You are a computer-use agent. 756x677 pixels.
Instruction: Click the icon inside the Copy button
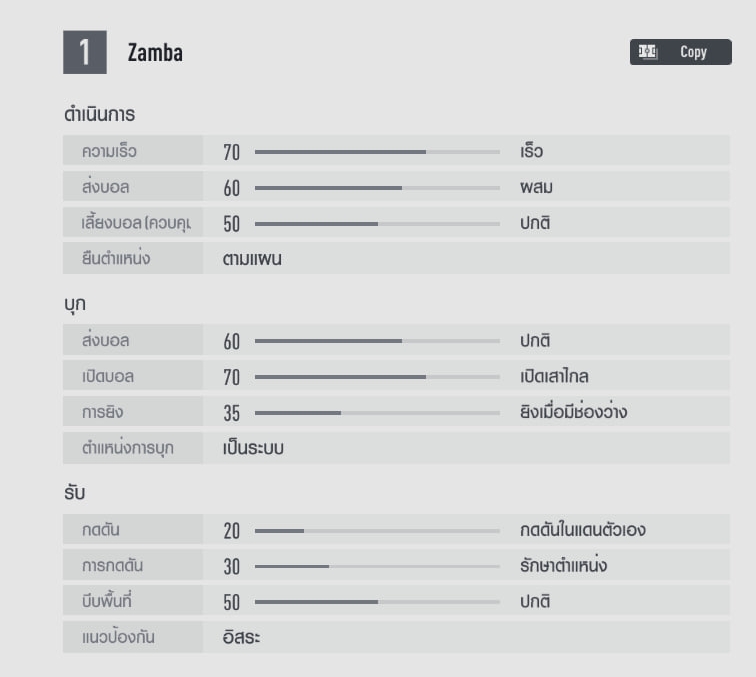[647, 52]
